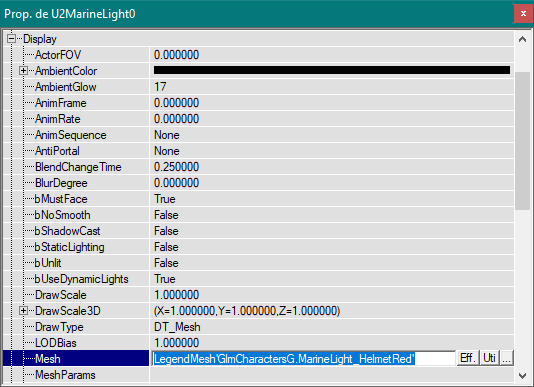Click the AntiPortal value None
Screen dimensions: 534x387
pos(167,151)
